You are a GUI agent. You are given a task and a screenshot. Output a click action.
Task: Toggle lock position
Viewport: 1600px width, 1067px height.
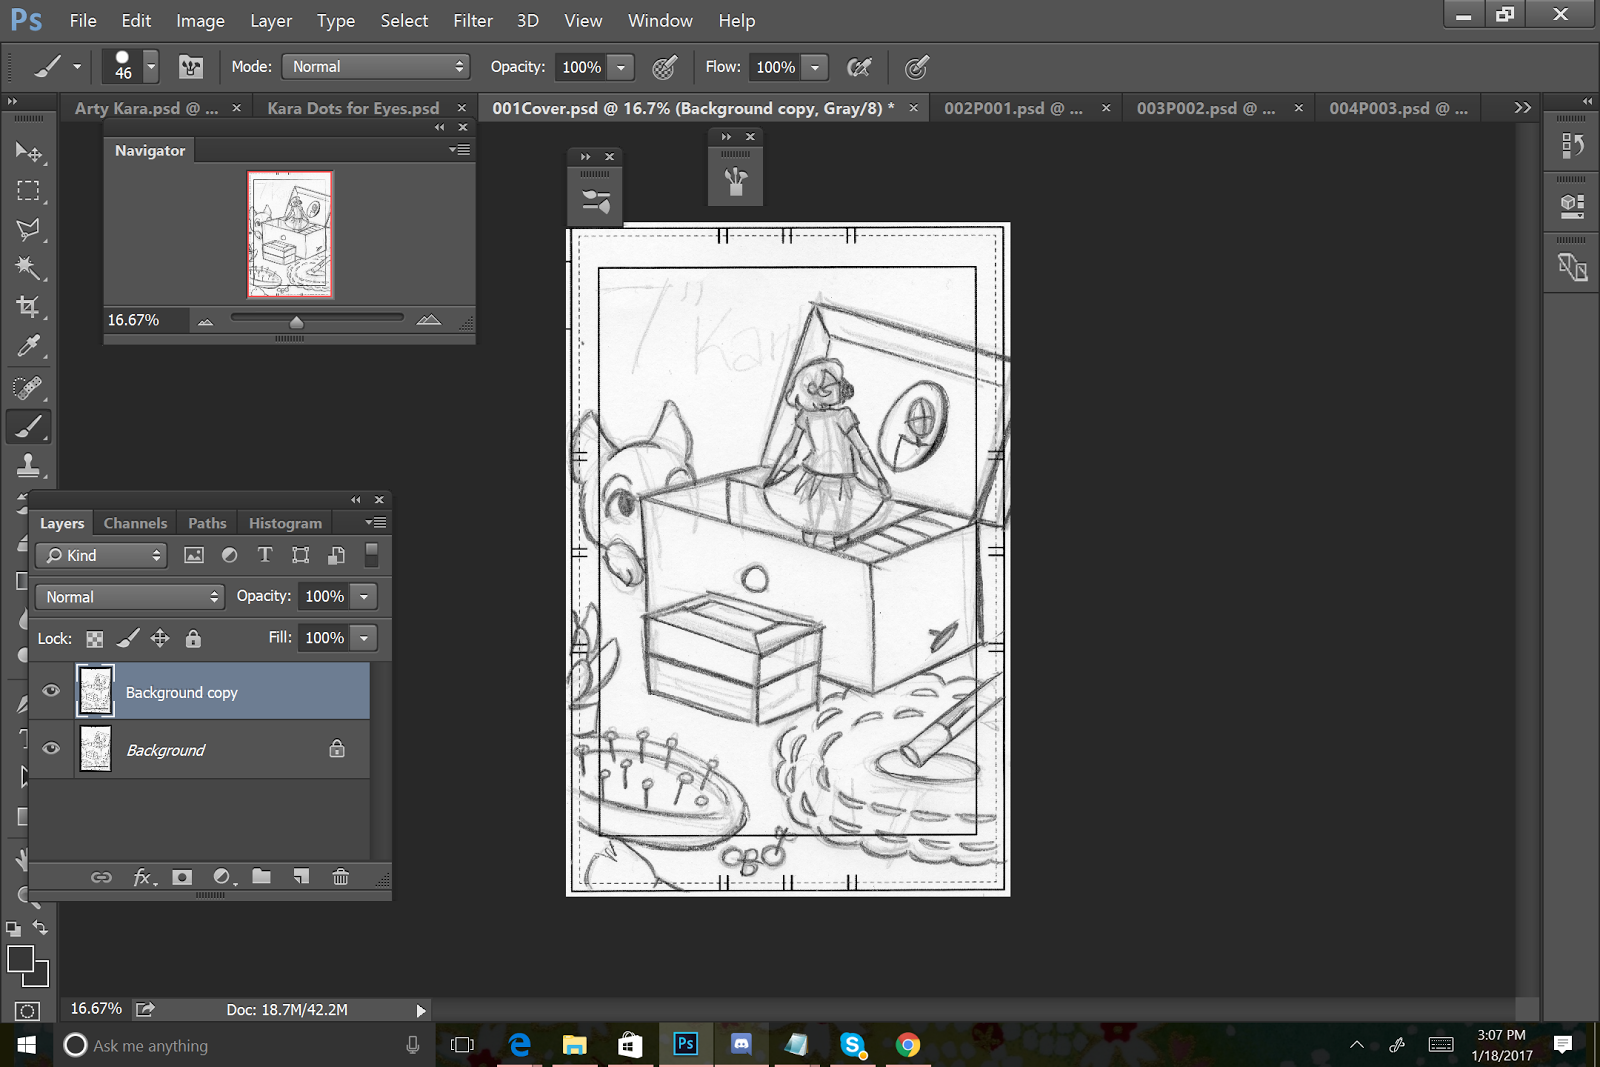coord(160,638)
